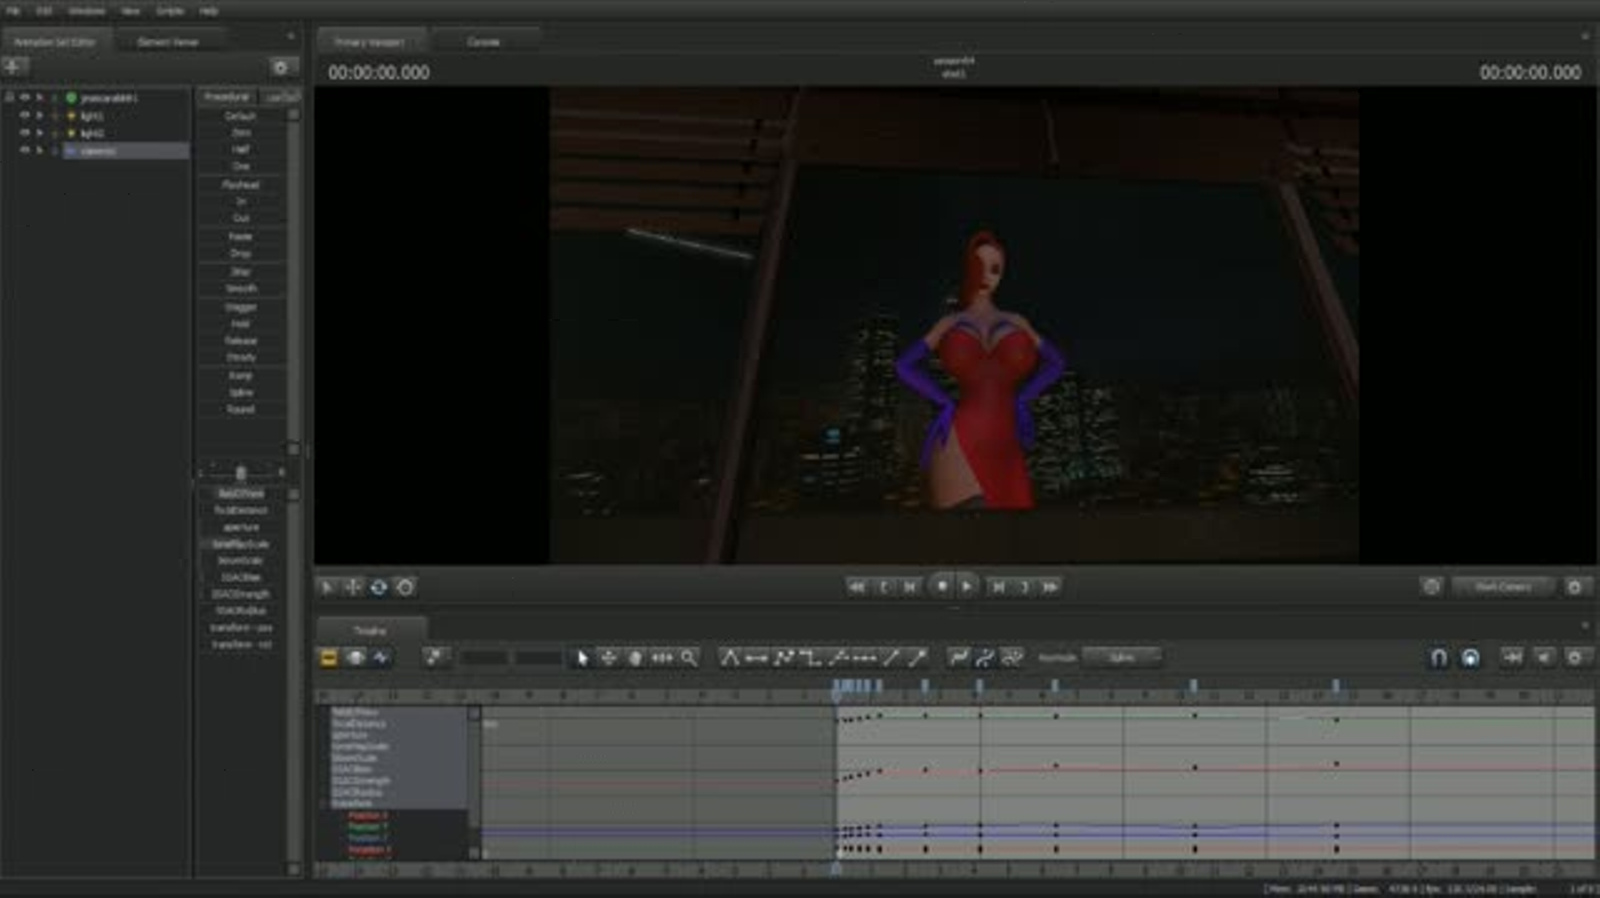Toggle the magnet snap button
1600x898 pixels.
[x=1438, y=657]
